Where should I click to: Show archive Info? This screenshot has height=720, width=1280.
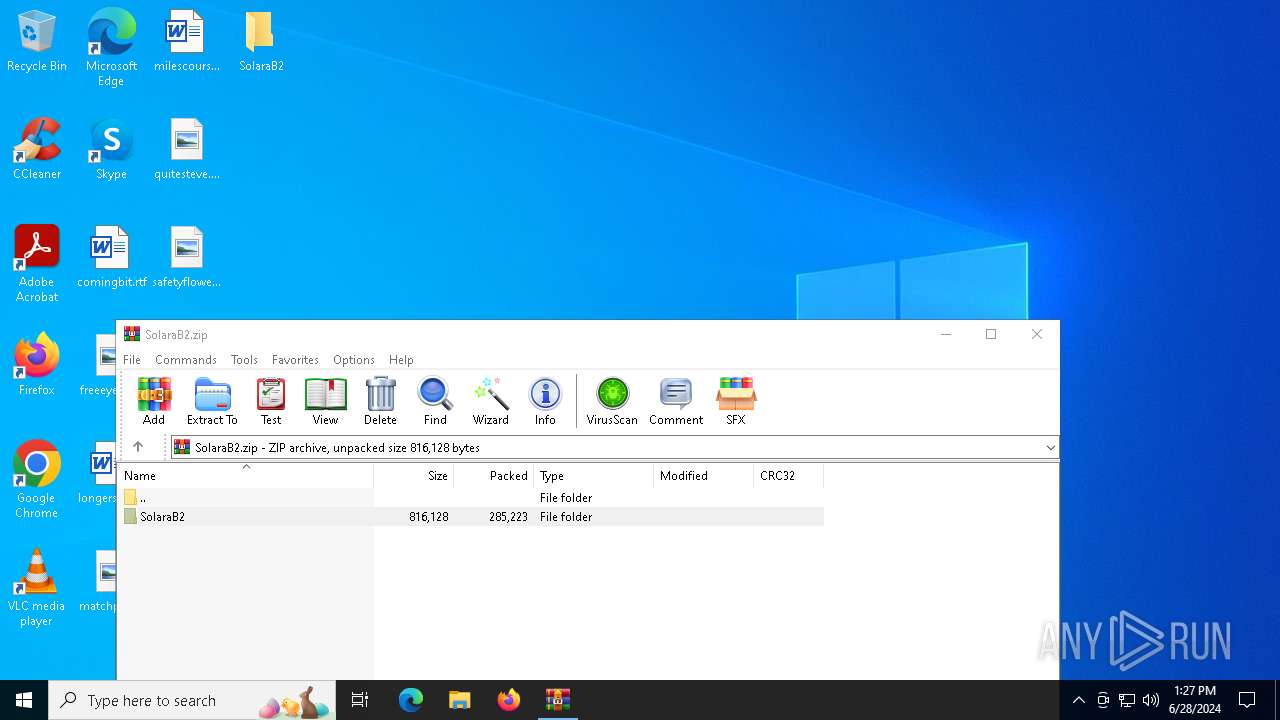tap(545, 402)
